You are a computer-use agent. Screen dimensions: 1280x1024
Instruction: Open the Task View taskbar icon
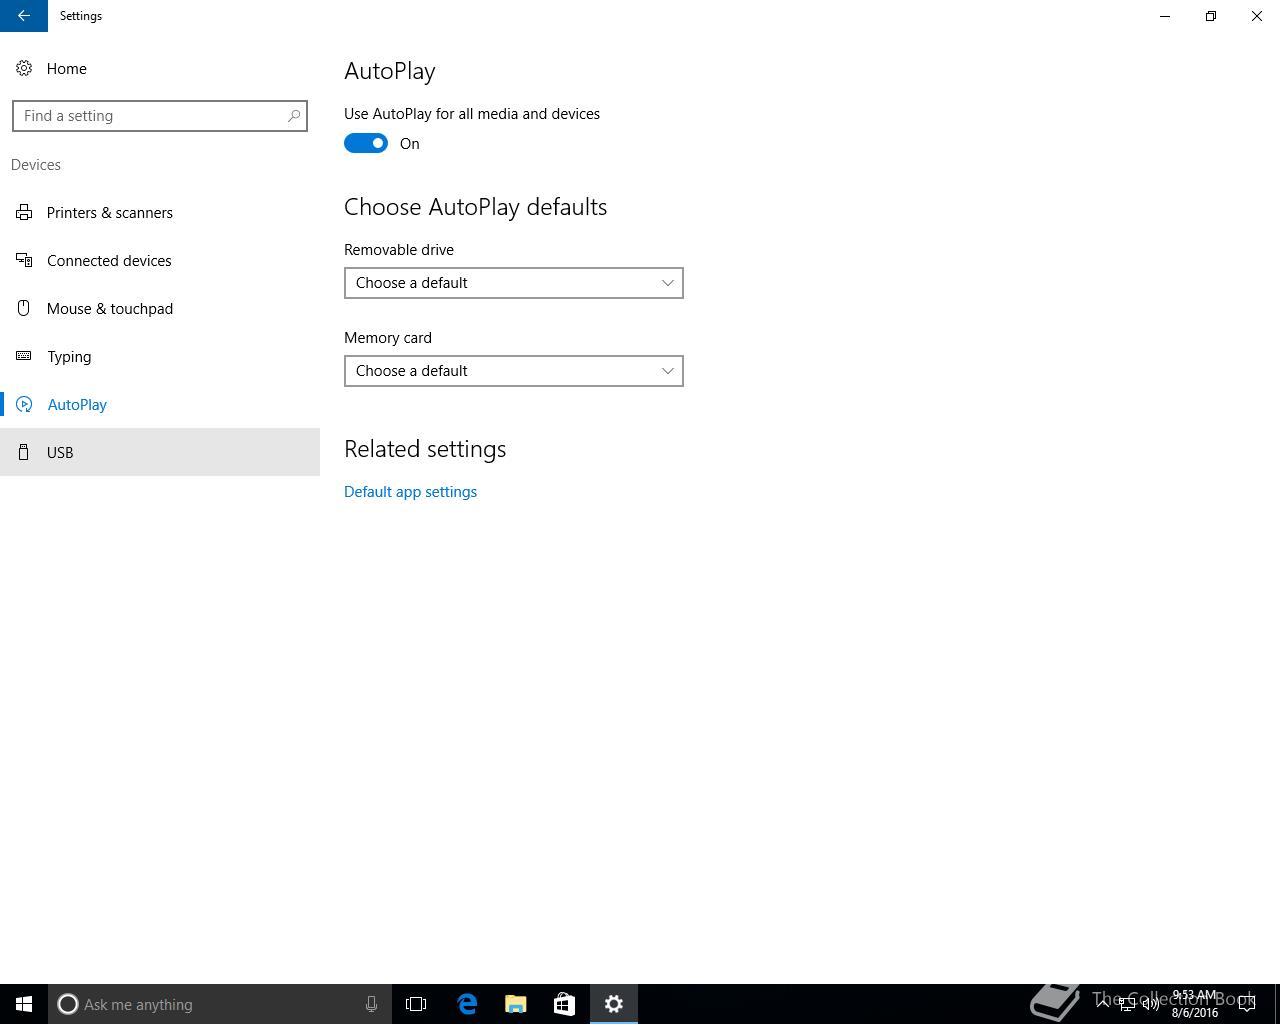(x=416, y=1004)
